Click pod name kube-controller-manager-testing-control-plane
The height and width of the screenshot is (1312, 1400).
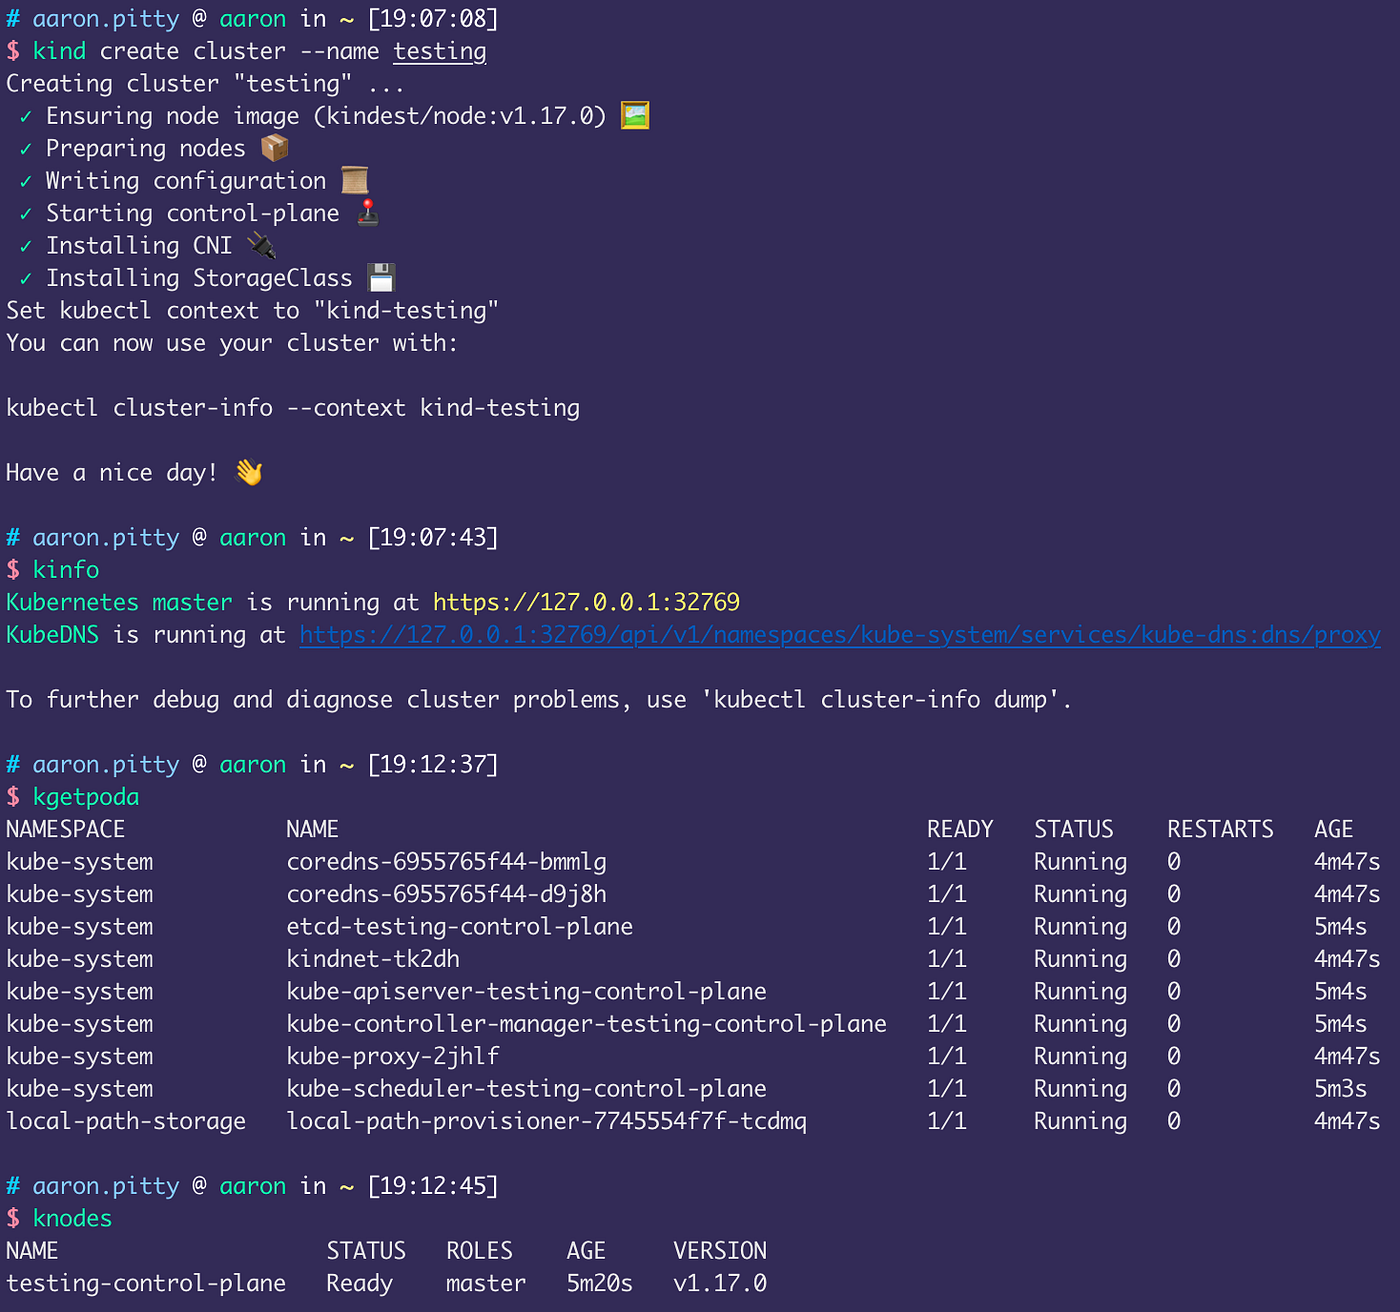587,1024
